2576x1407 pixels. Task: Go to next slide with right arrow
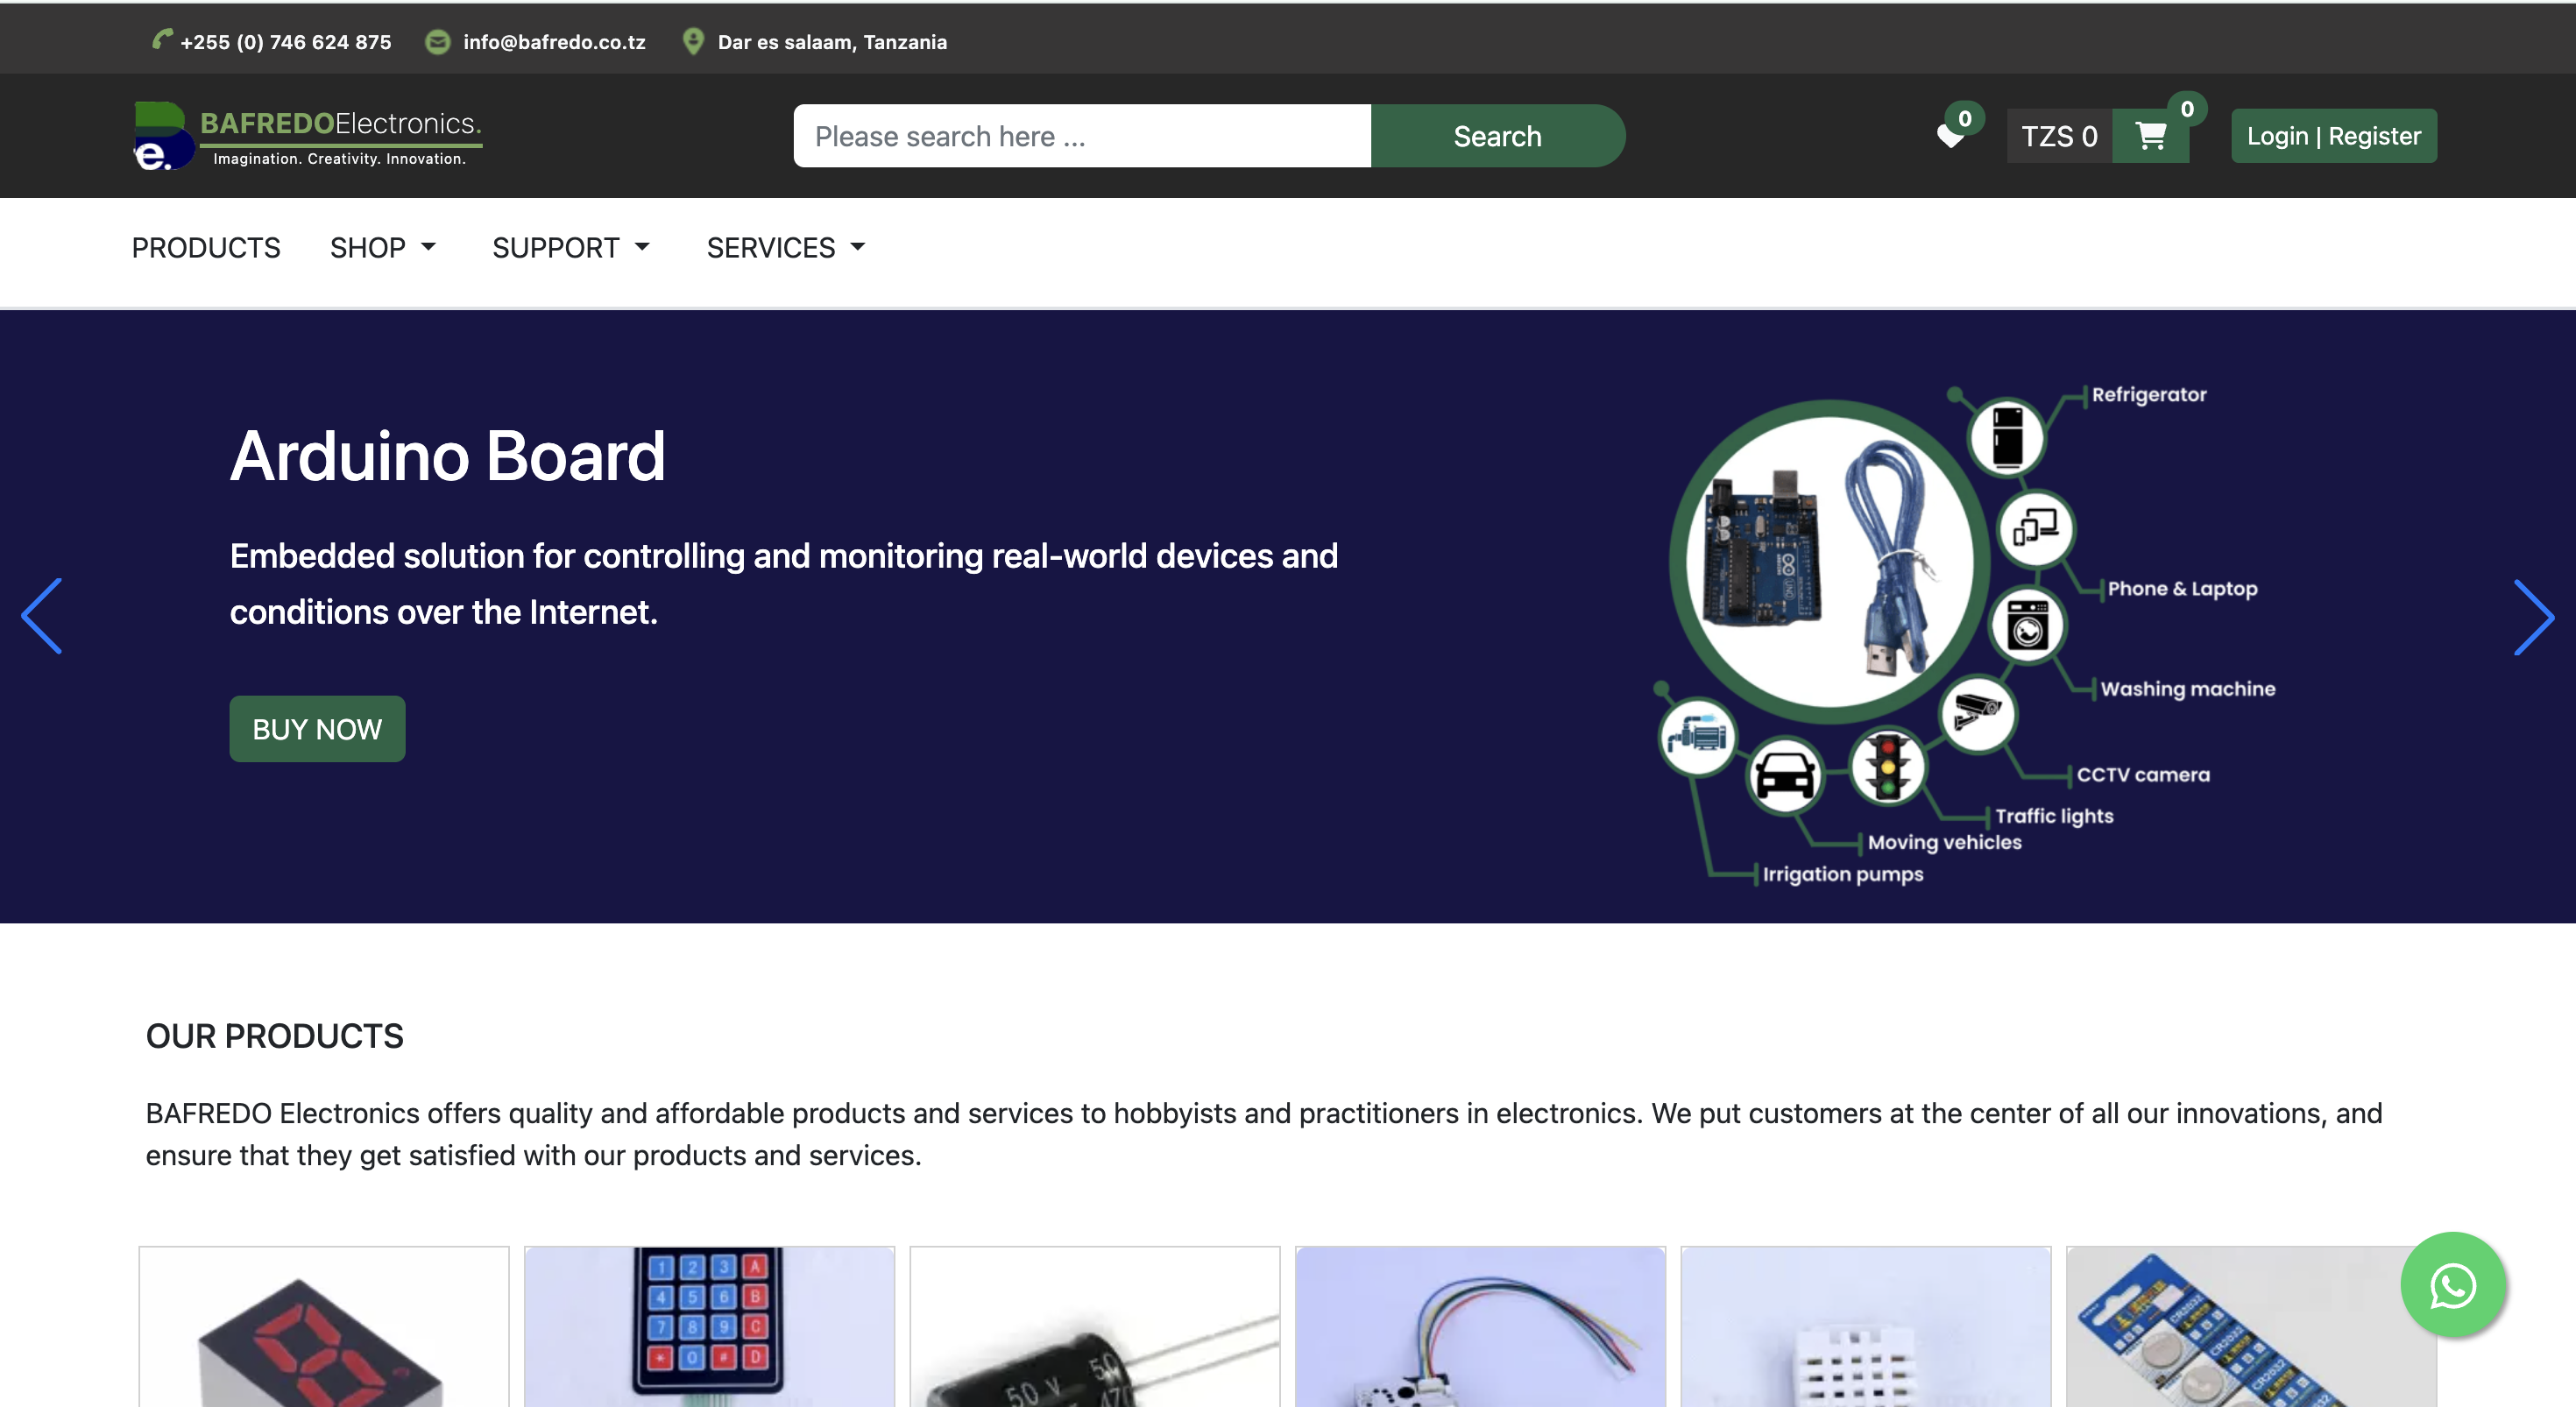point(2533,616)
